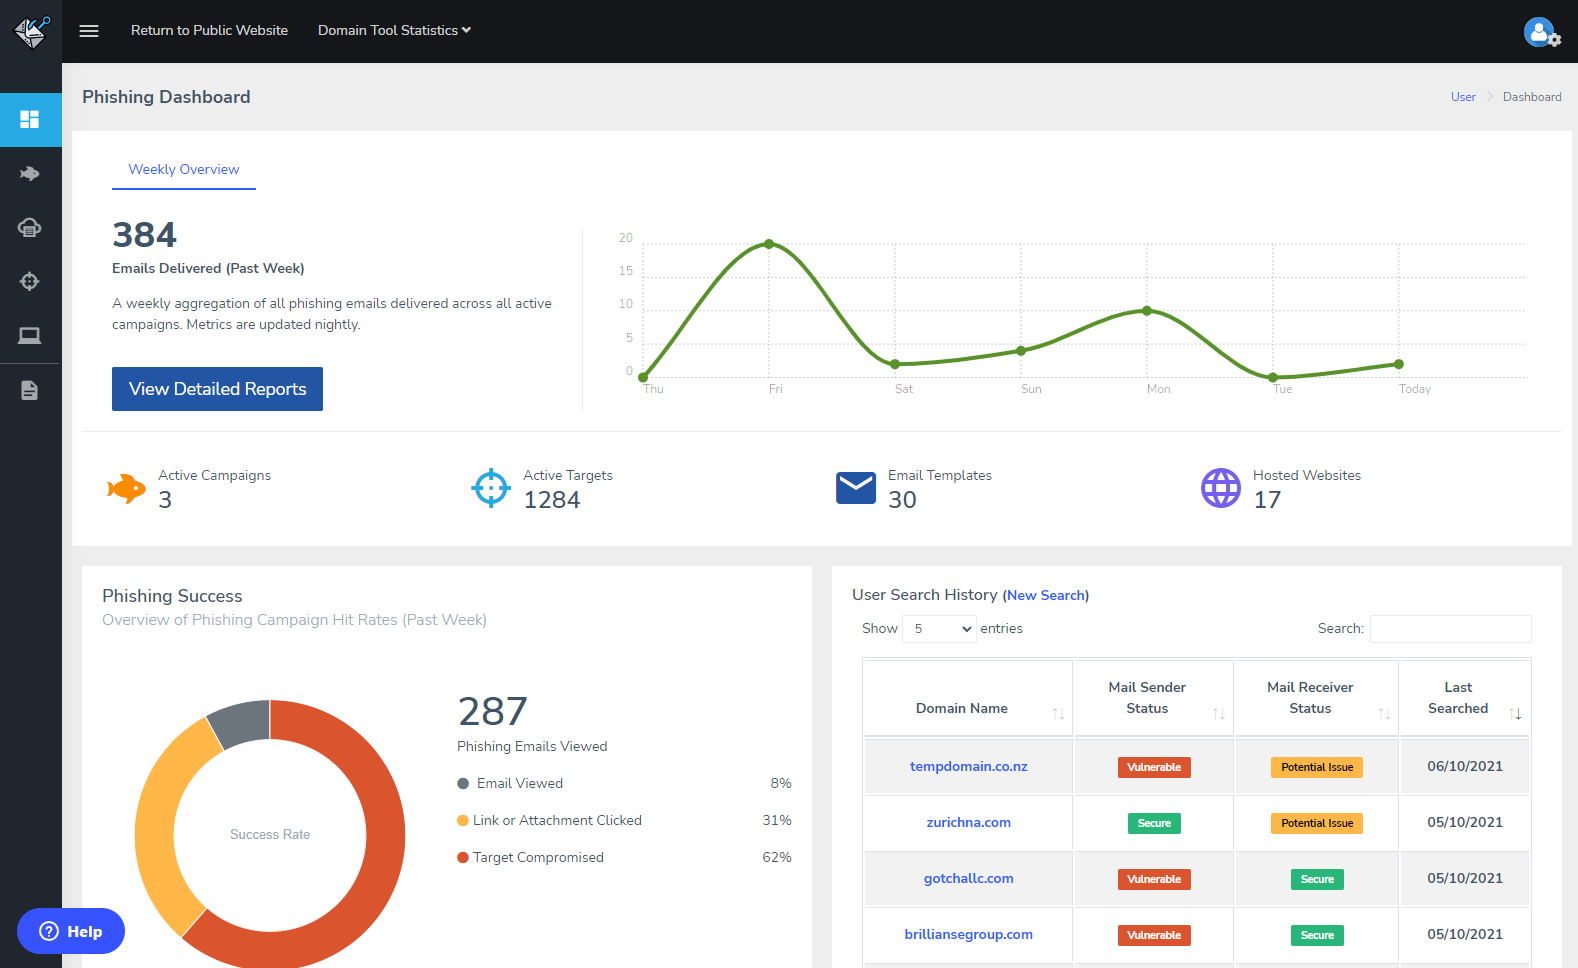This screenshot has width=1578, height=968.
Task: Toggle the hamburger sidebar menu
Action: (89, 31)
